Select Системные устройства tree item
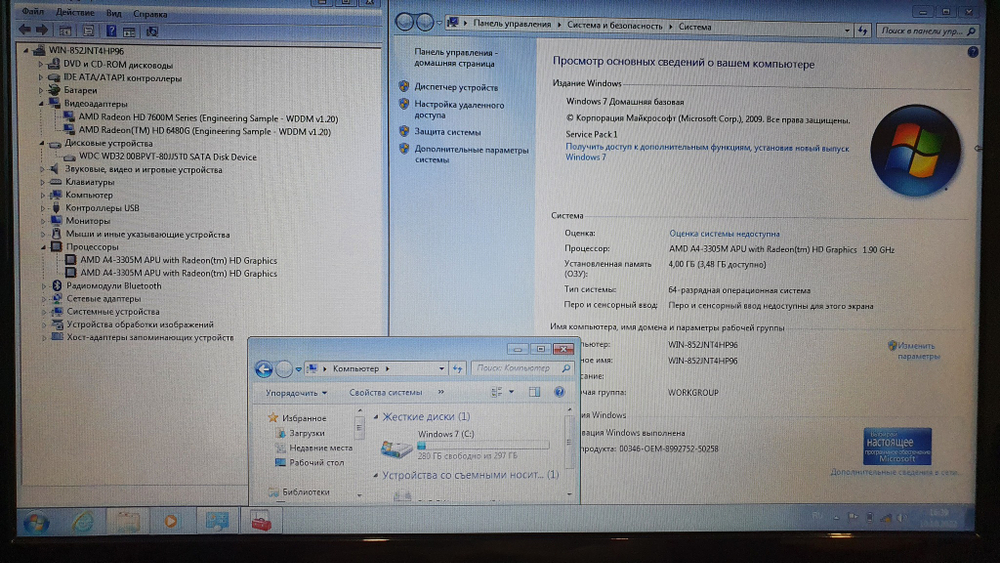Viewport: 1000px width, 563px height. pyautogui.click(x=113, y=312)
